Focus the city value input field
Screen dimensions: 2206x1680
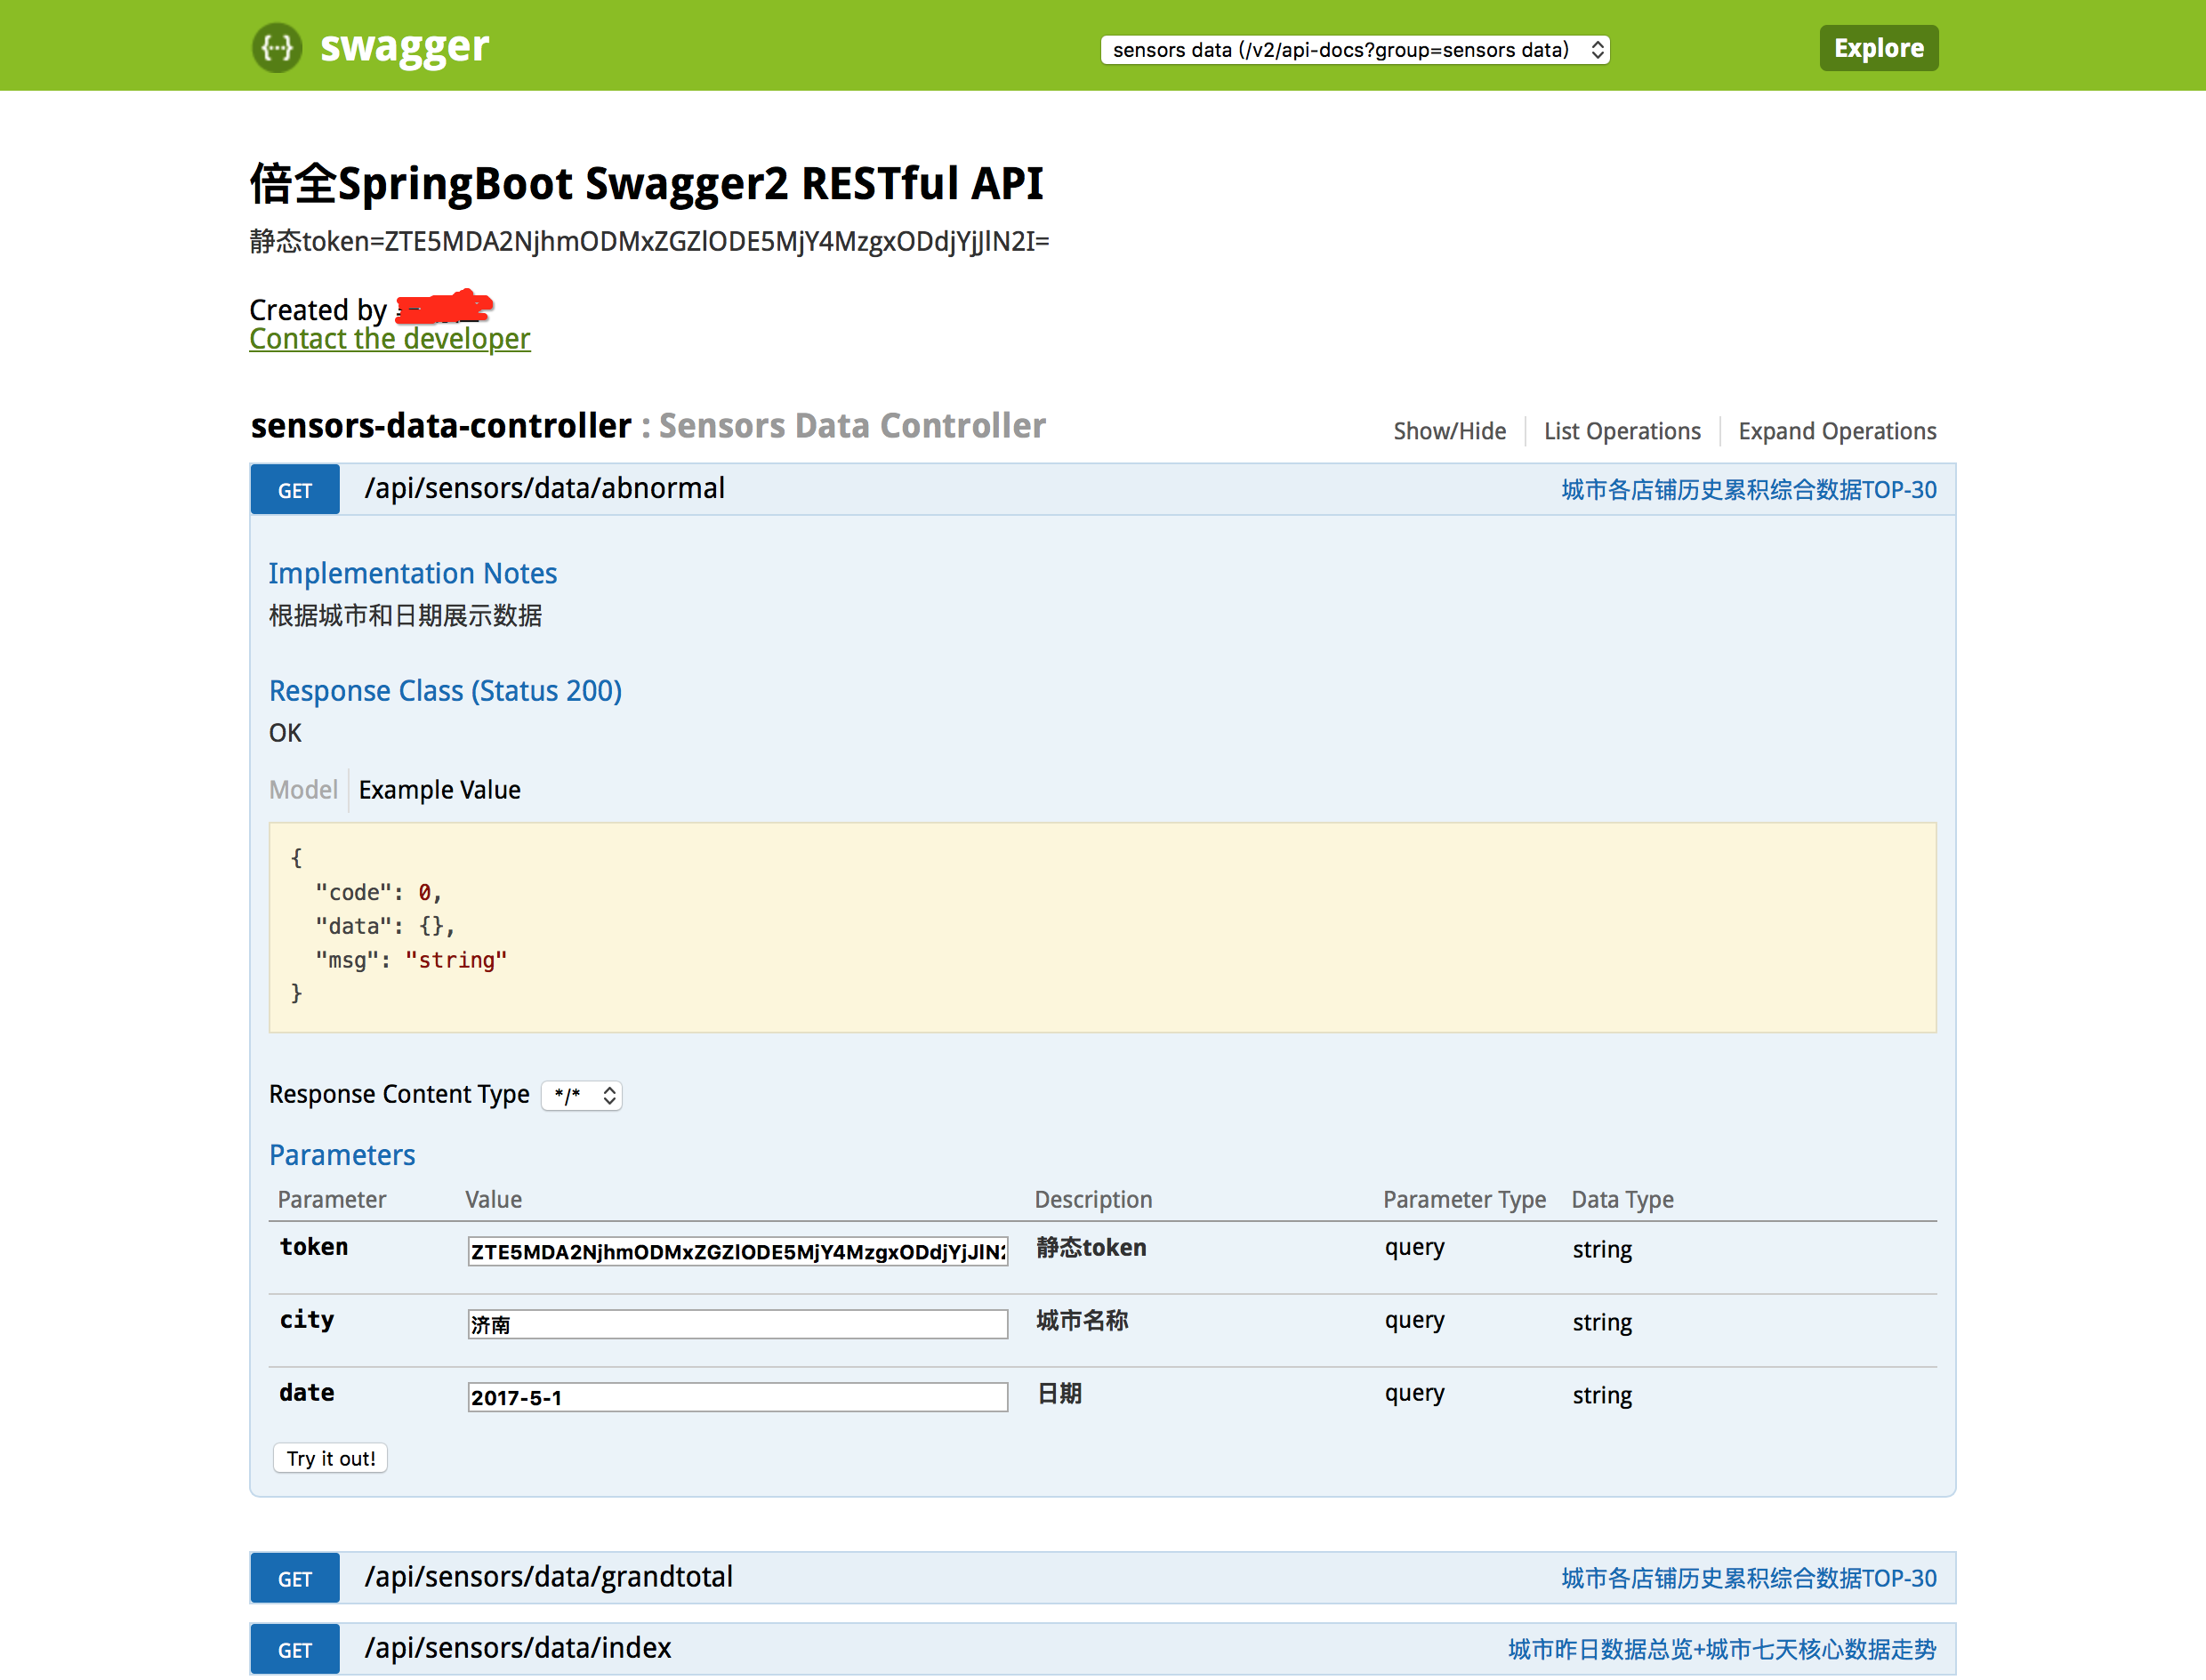tap(738, 1324)
